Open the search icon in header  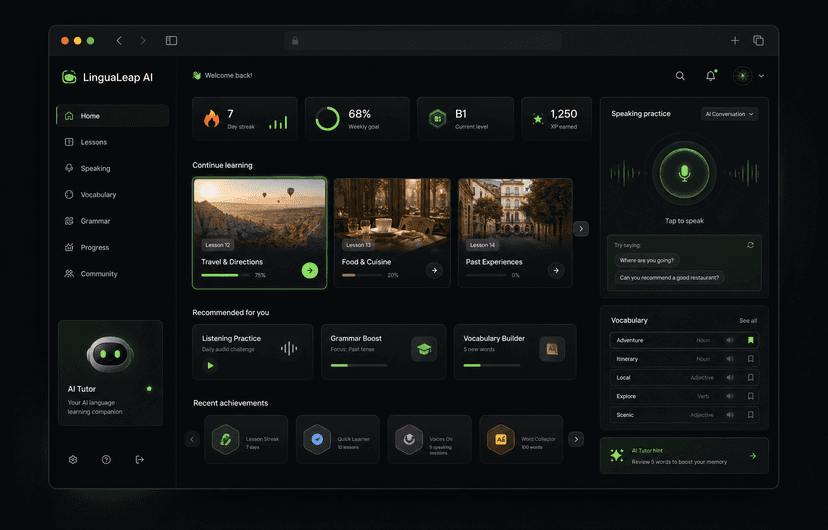(680, 76)
